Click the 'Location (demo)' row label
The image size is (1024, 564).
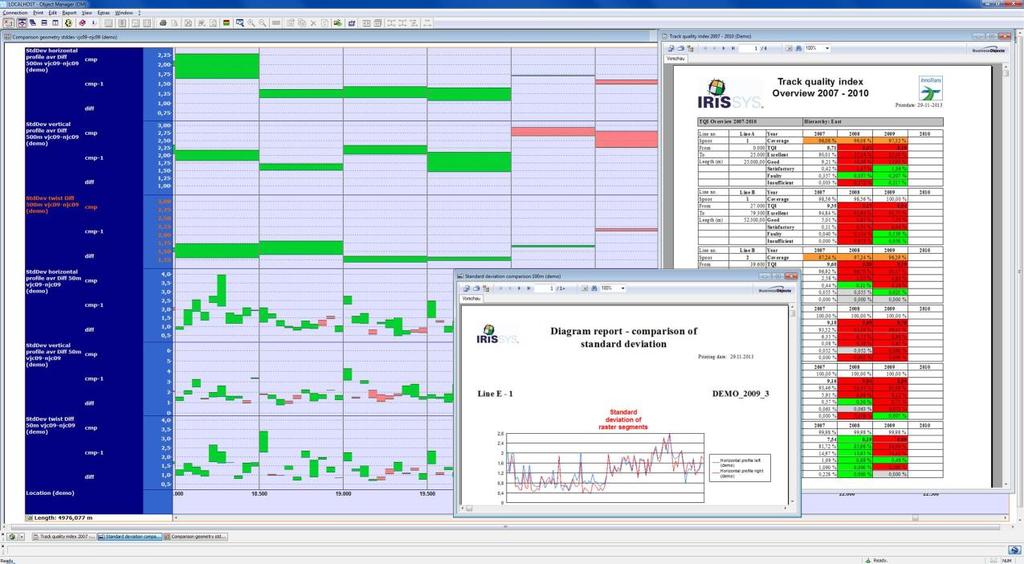pyautogui.click(x=50, y=494)
